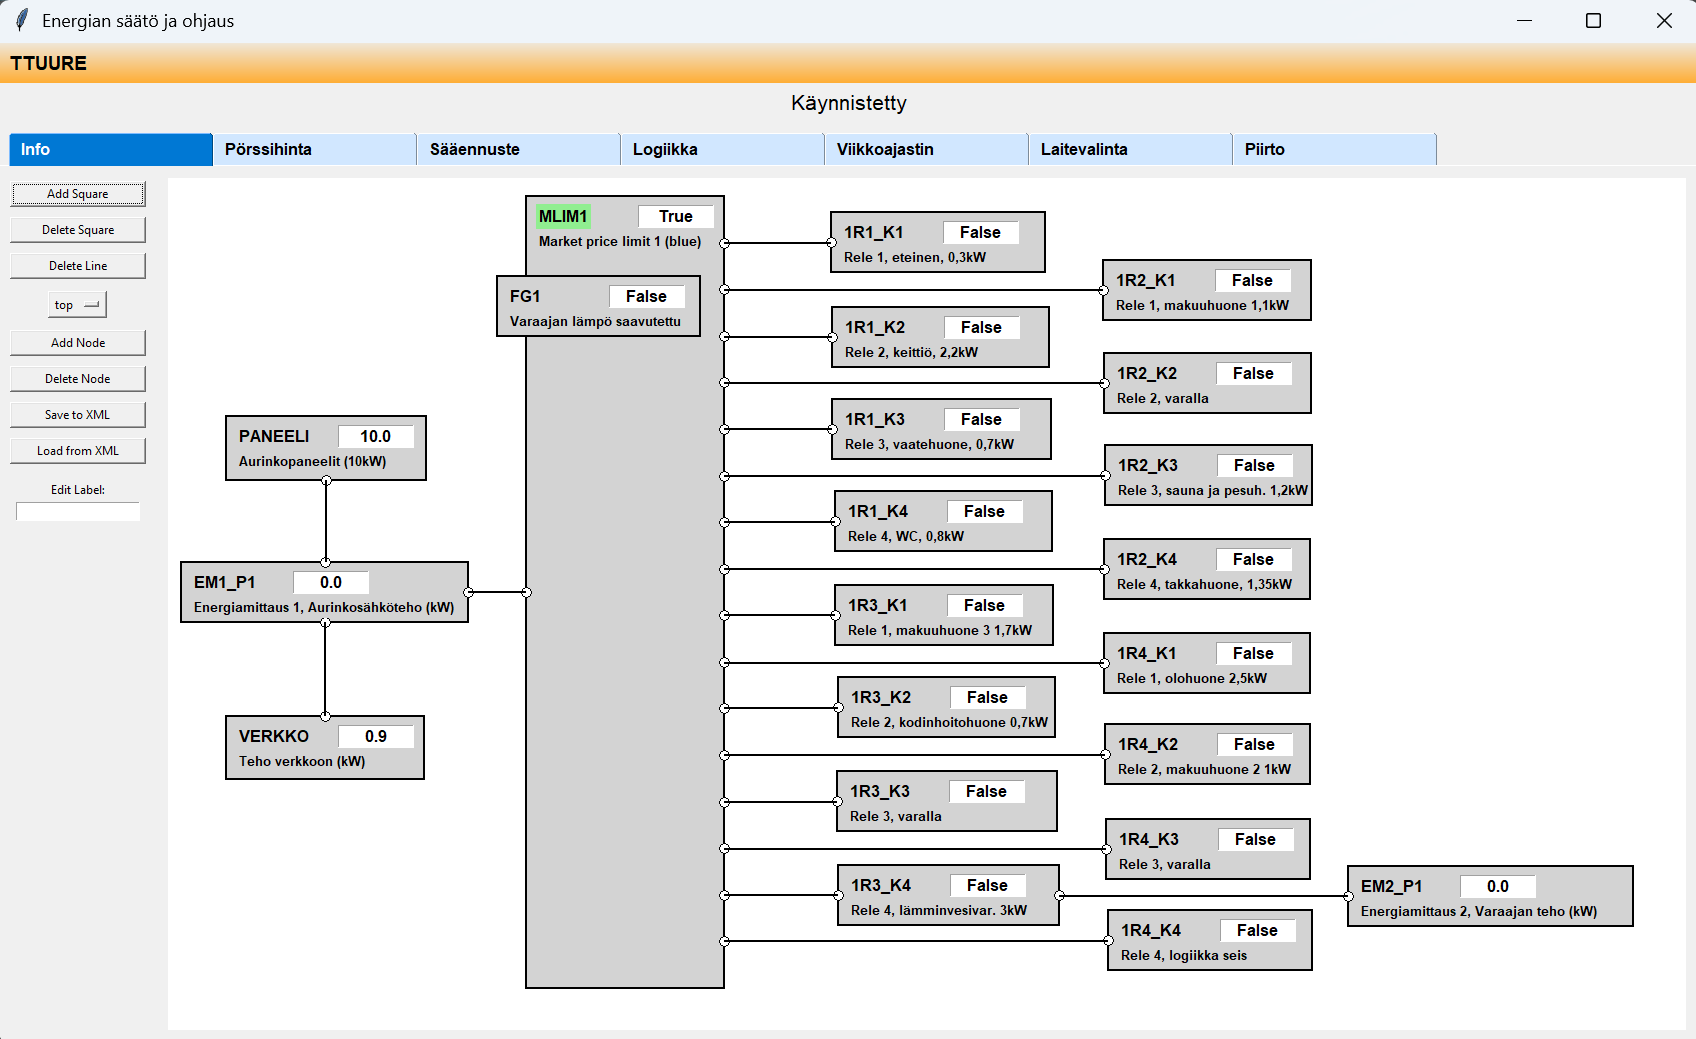Image resolution: width=1696 pixels, height=1039 pixels.
Task: Click the Delete Line button
Action: coord(78,266)
